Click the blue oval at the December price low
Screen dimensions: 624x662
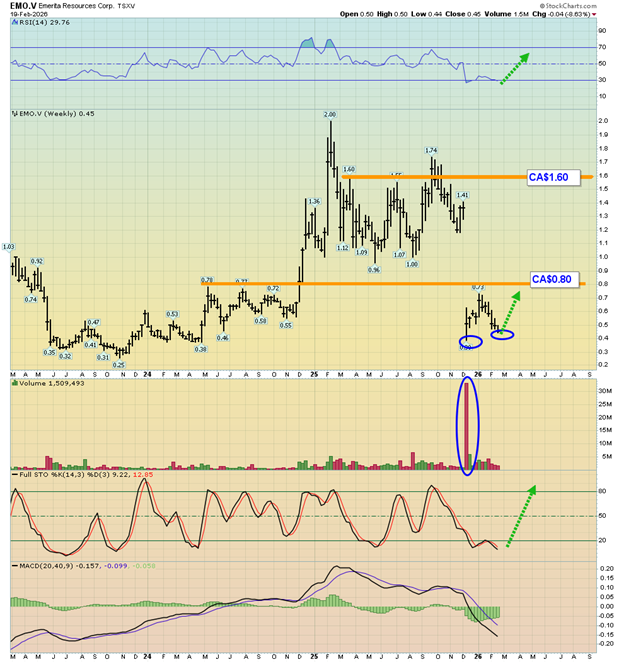pyautogui.click(x=470, y=342)
